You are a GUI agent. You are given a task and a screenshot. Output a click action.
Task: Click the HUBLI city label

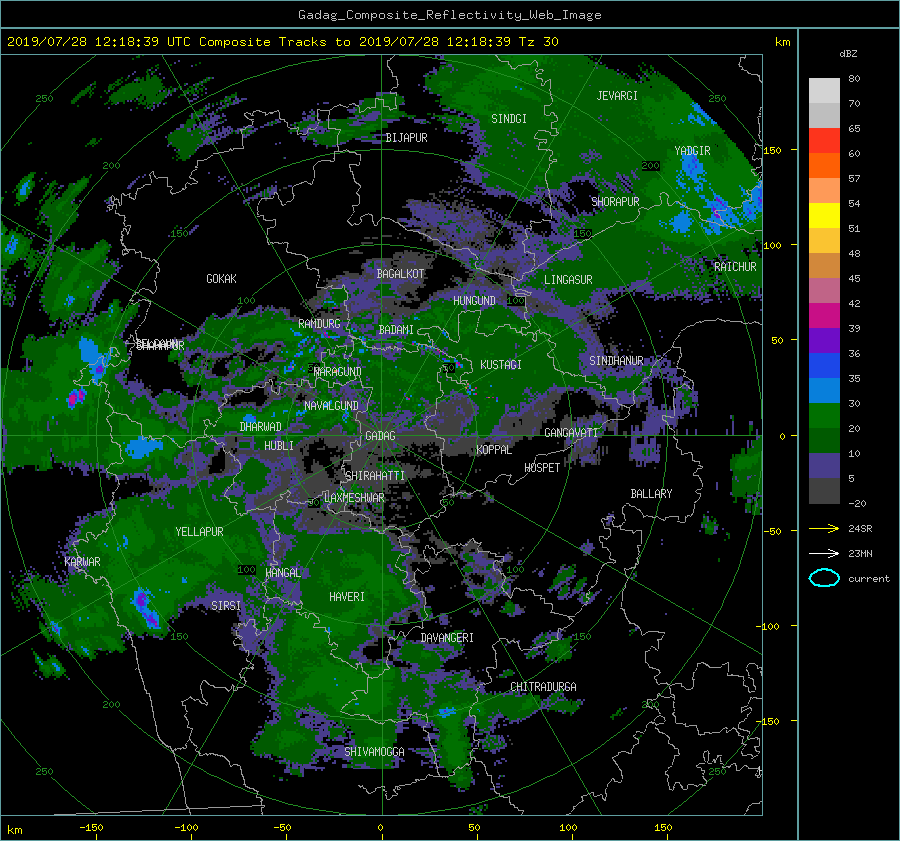click(279, 445)
